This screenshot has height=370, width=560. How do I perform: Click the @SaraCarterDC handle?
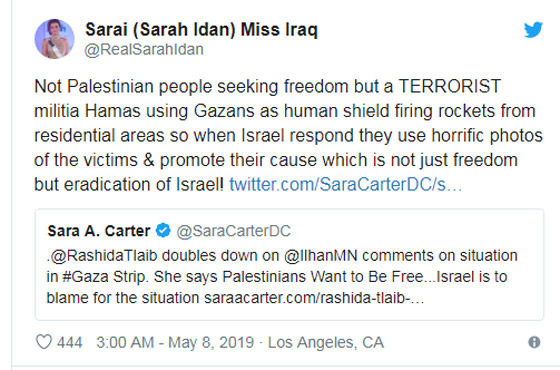click(x=234, y=231)
